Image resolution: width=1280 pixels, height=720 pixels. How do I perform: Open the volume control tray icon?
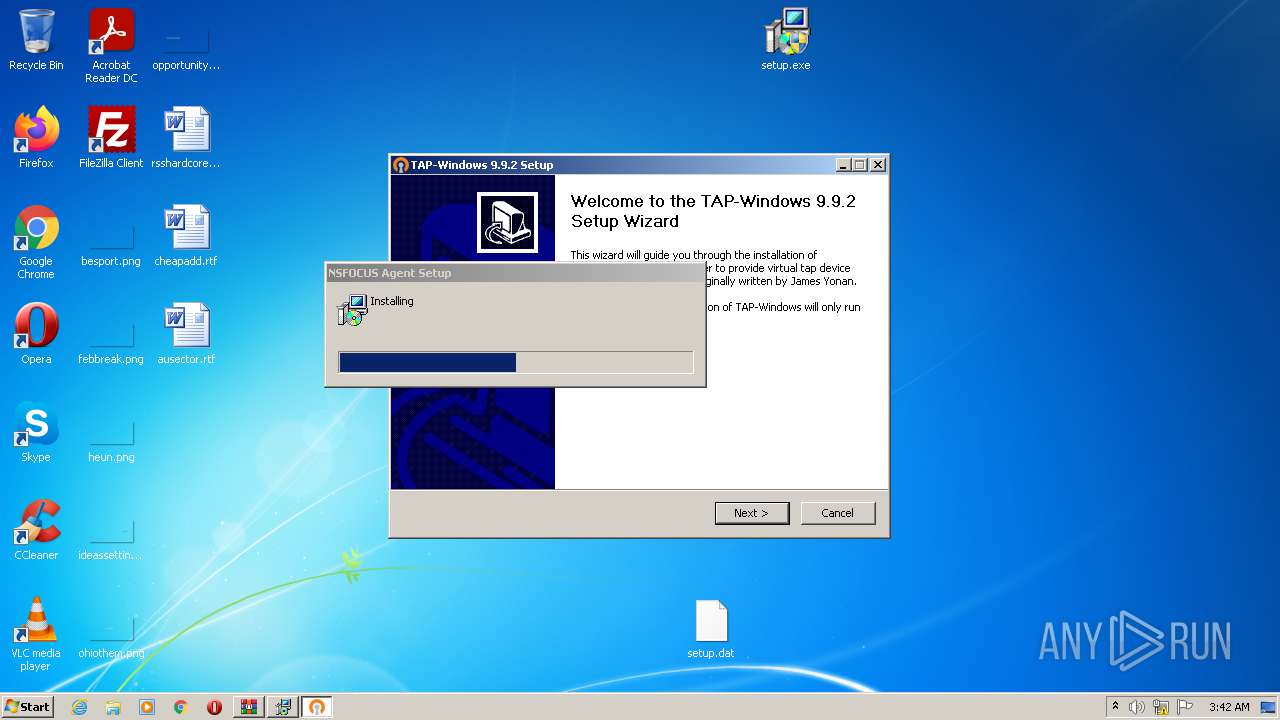click(x=1137, y=707)
